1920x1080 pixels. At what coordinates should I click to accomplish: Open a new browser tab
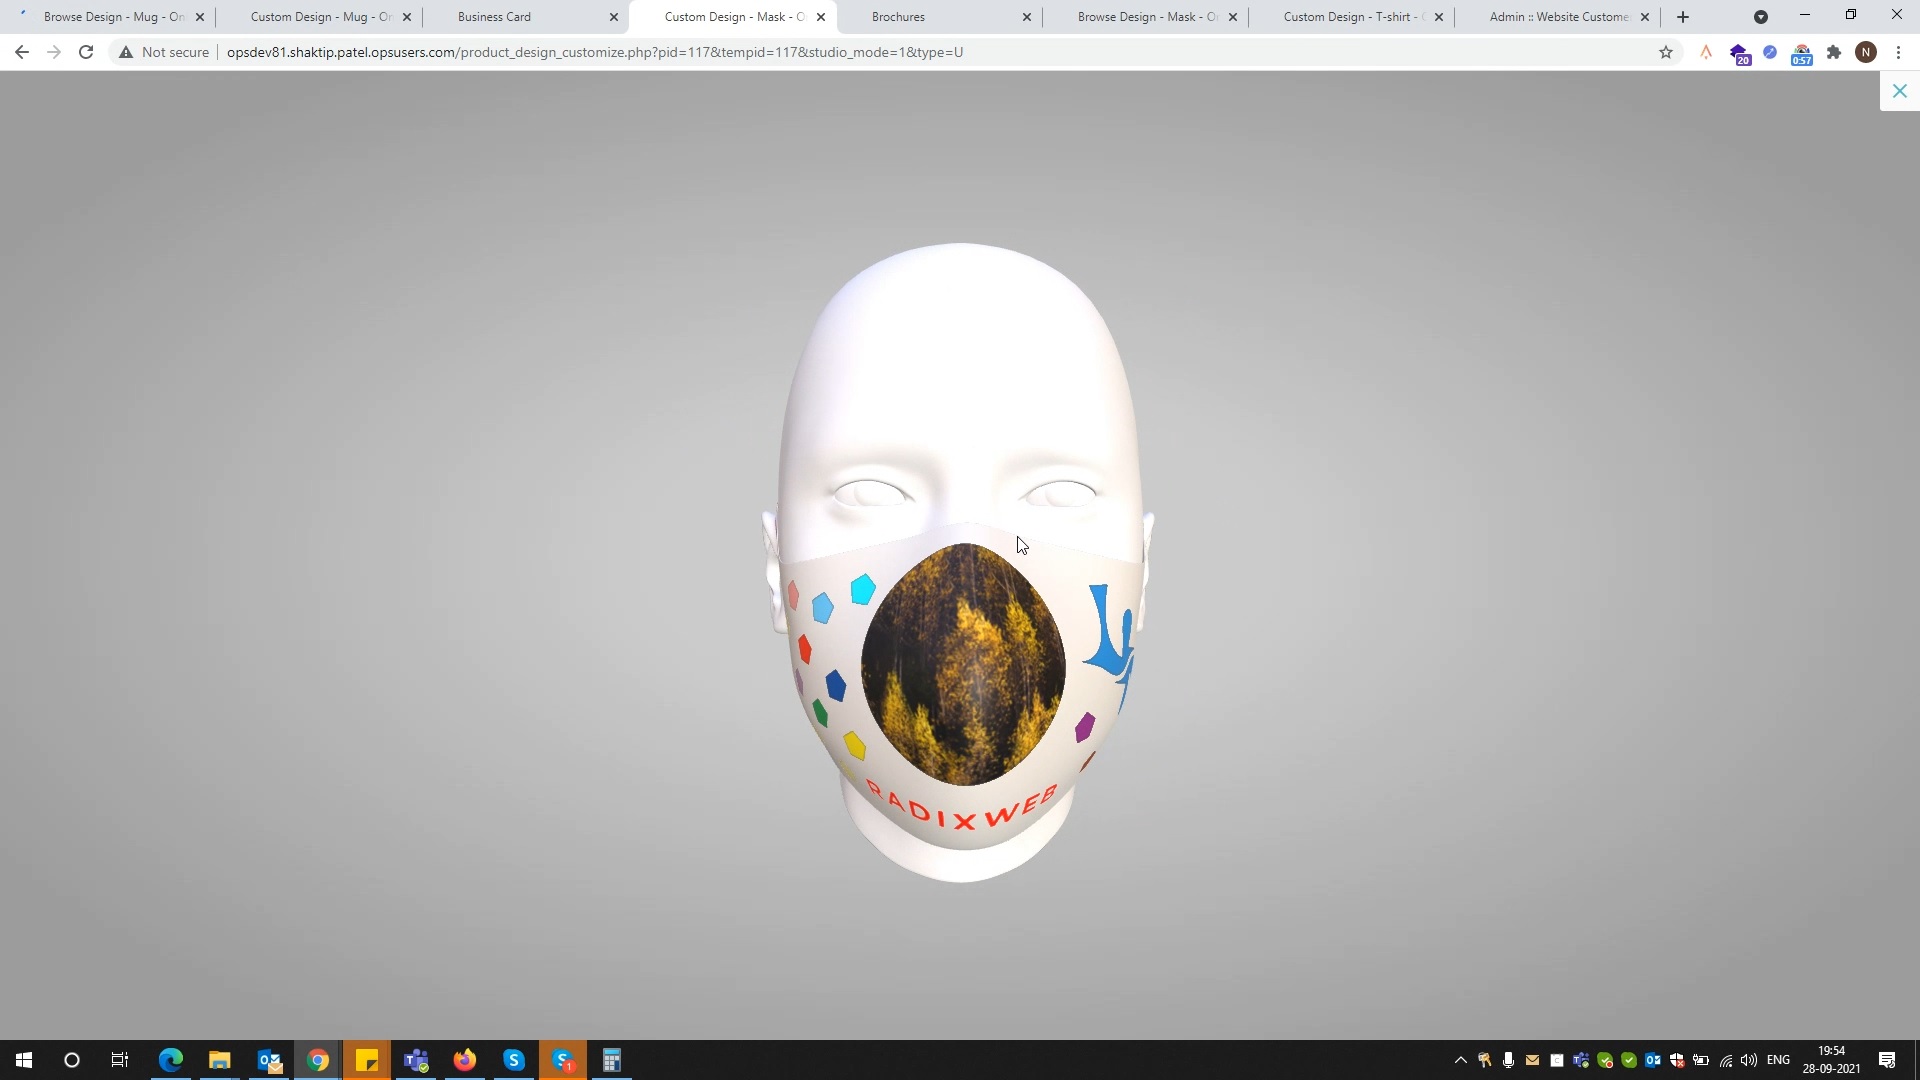[1683, 17]
